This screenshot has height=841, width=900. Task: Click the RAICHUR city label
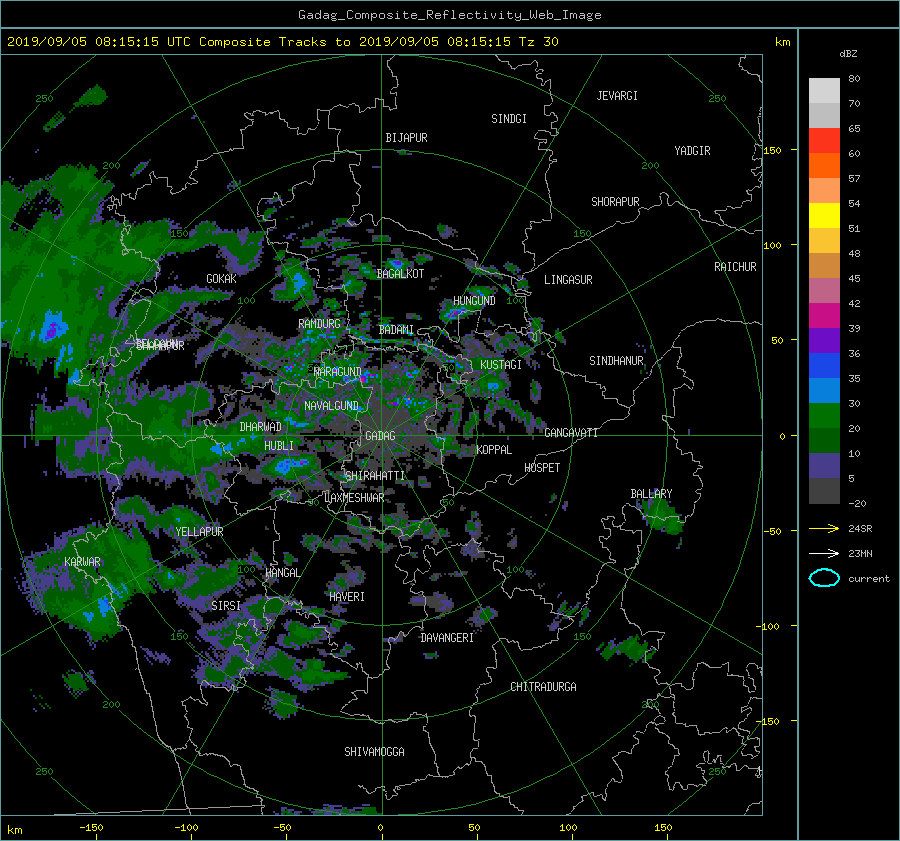(735, 267)
